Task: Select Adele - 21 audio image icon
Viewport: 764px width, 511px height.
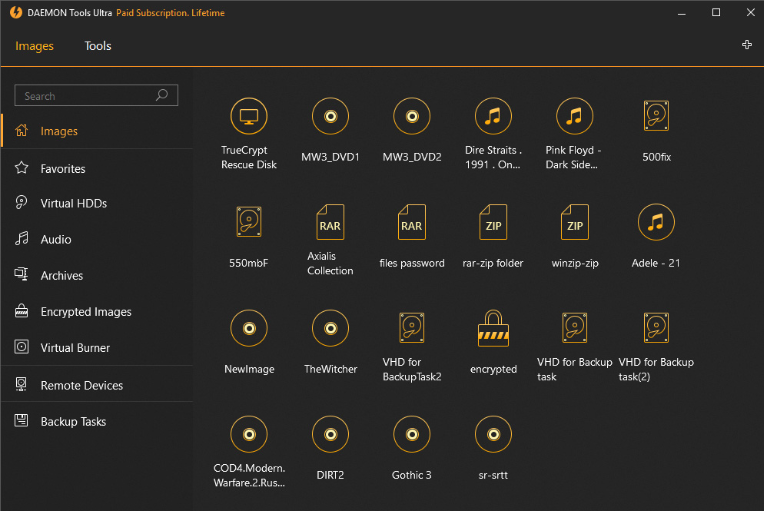Action: point(656,222)
